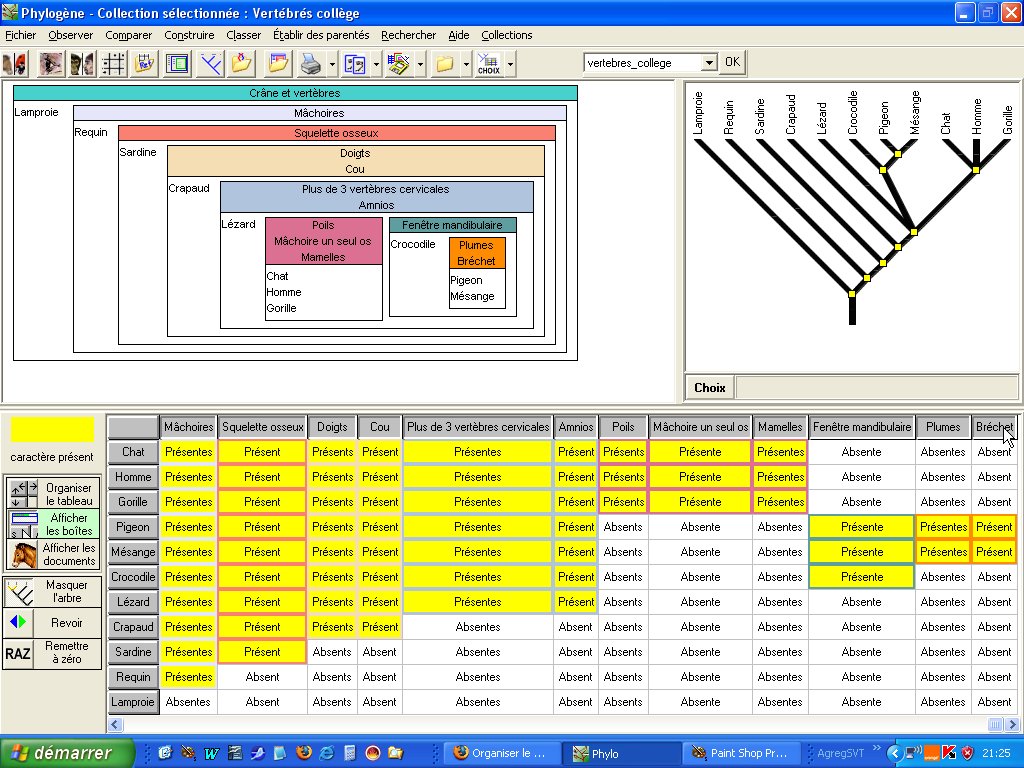
Task: Click the OK button next to collection
Action: click(x=732, y=62)
